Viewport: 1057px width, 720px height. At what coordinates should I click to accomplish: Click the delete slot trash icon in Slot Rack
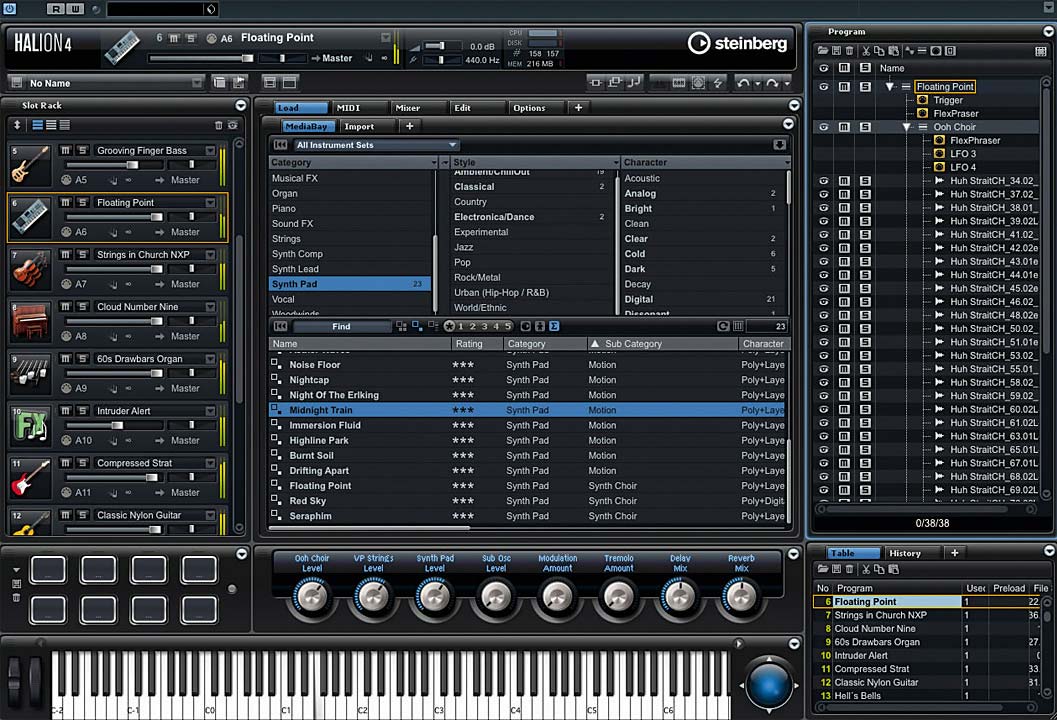pos(218,125)
